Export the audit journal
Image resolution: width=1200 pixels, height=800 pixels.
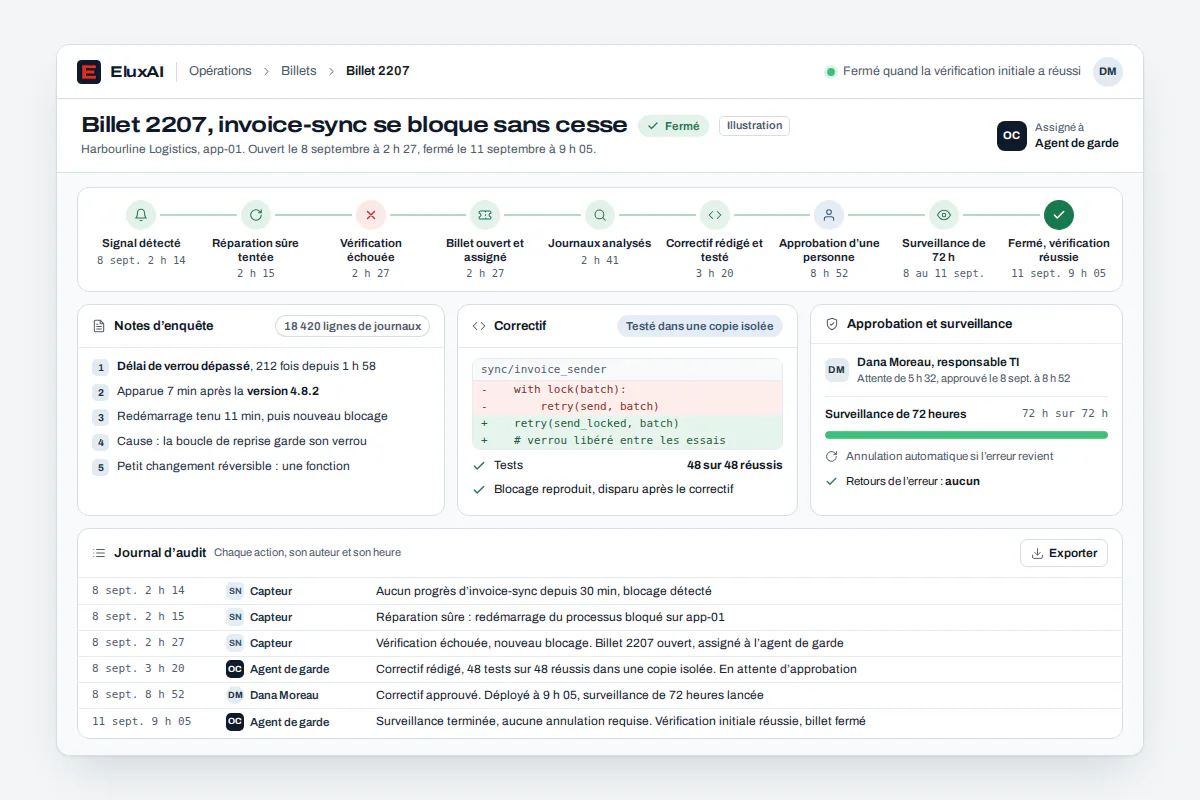point(1064,553)
